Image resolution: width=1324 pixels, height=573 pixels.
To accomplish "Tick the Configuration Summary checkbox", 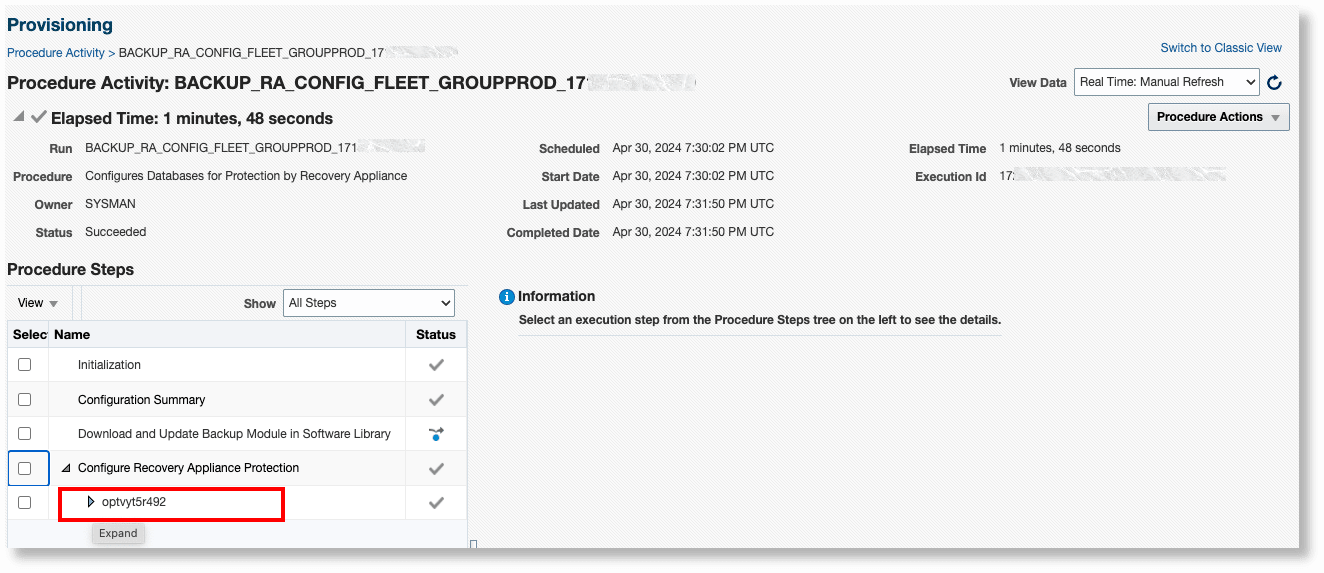I will (x=25, y=400).
